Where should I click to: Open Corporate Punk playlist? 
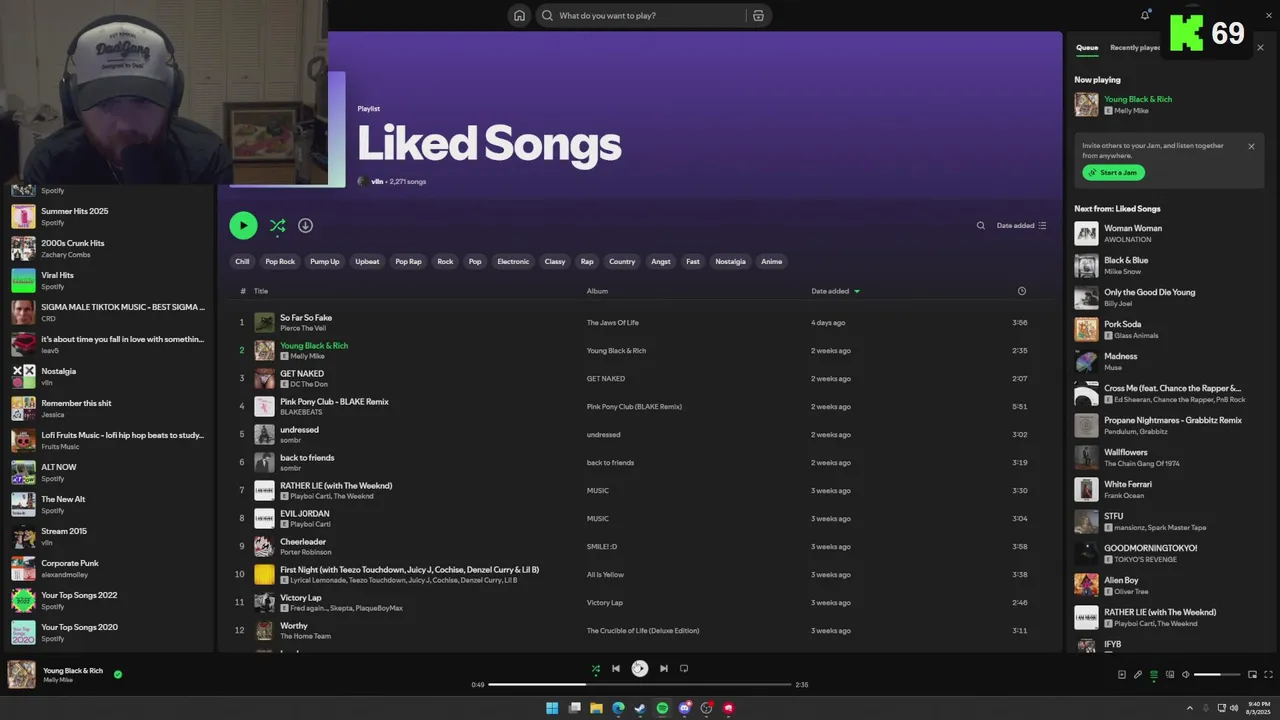pyautogui.click(x=108, y=568)
